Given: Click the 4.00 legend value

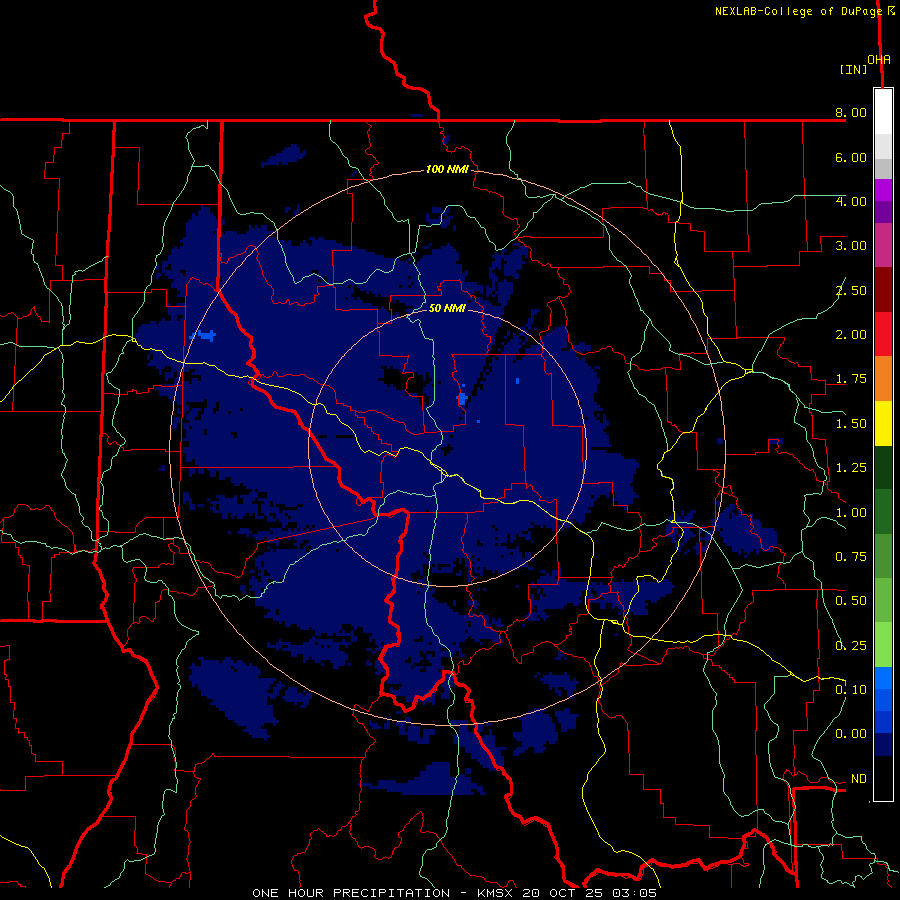Looking at the screenshot, I should (851, 201).
